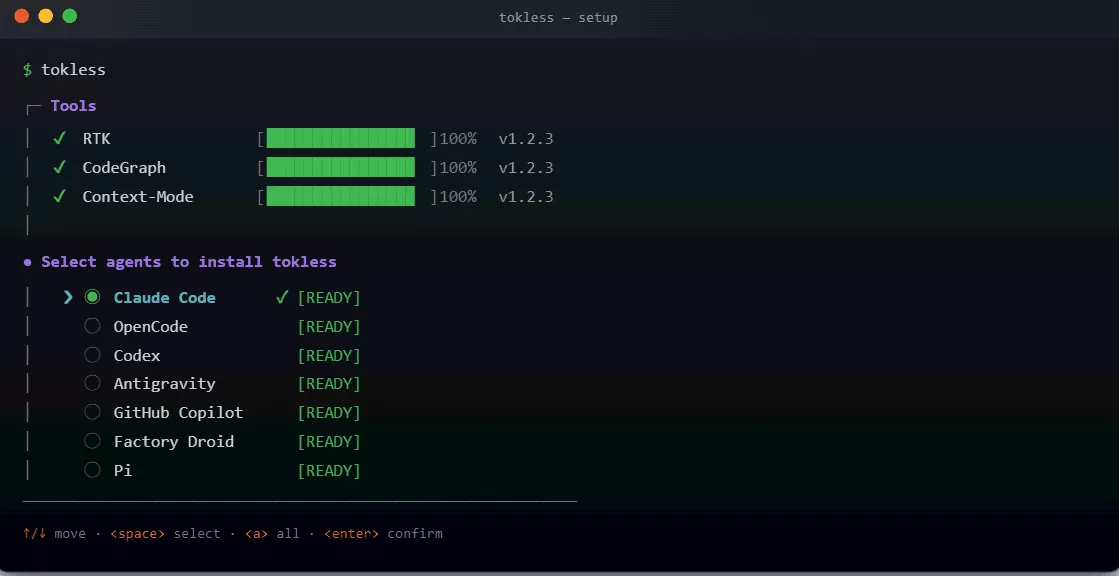Click the Factory Droid agent label
The width and height of the screenshot is (1119, 576).
tap(173, 442)
